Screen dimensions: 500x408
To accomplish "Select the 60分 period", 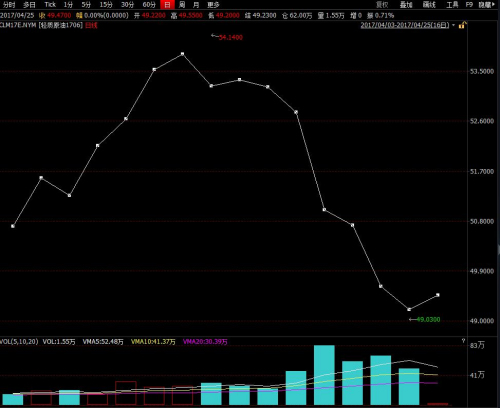I will point(149,5).
